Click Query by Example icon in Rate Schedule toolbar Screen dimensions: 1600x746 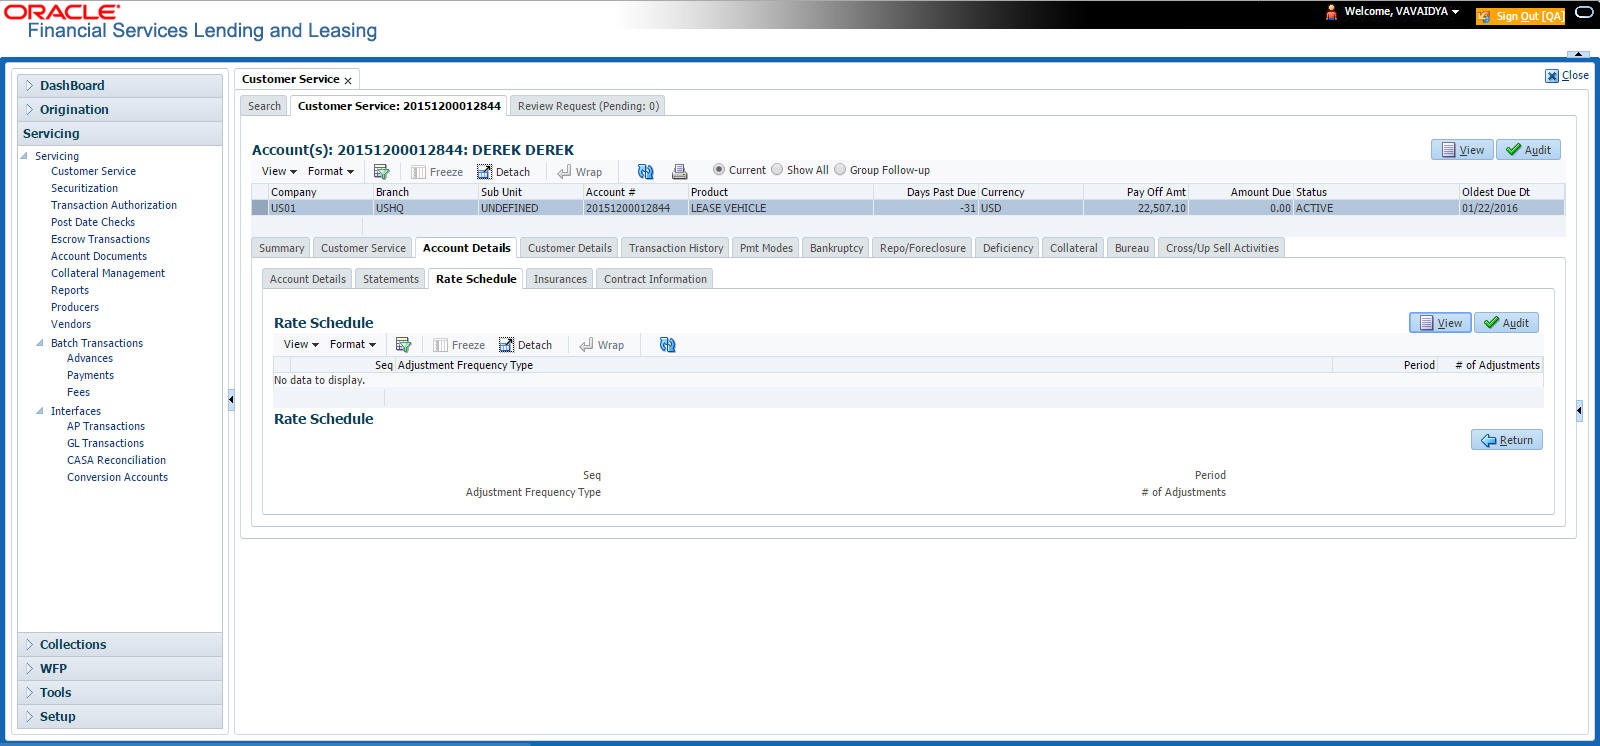(403, 344)
